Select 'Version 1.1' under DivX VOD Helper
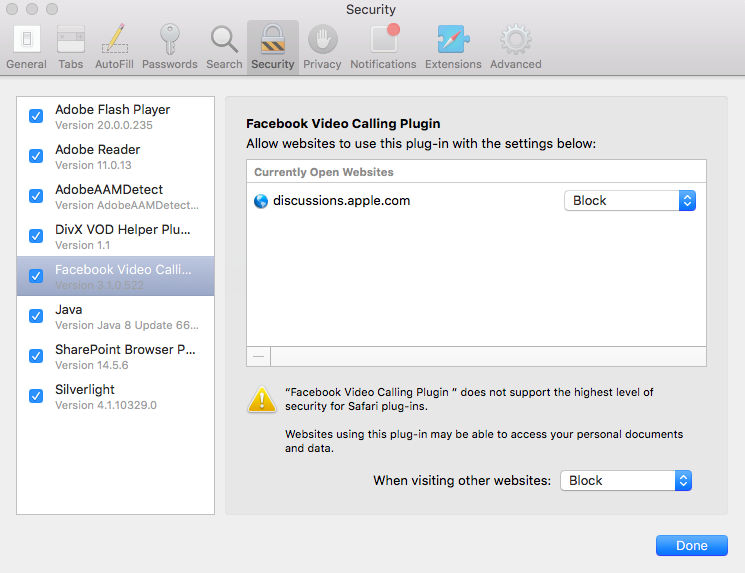The image size is (745, 573). (83, 245)
